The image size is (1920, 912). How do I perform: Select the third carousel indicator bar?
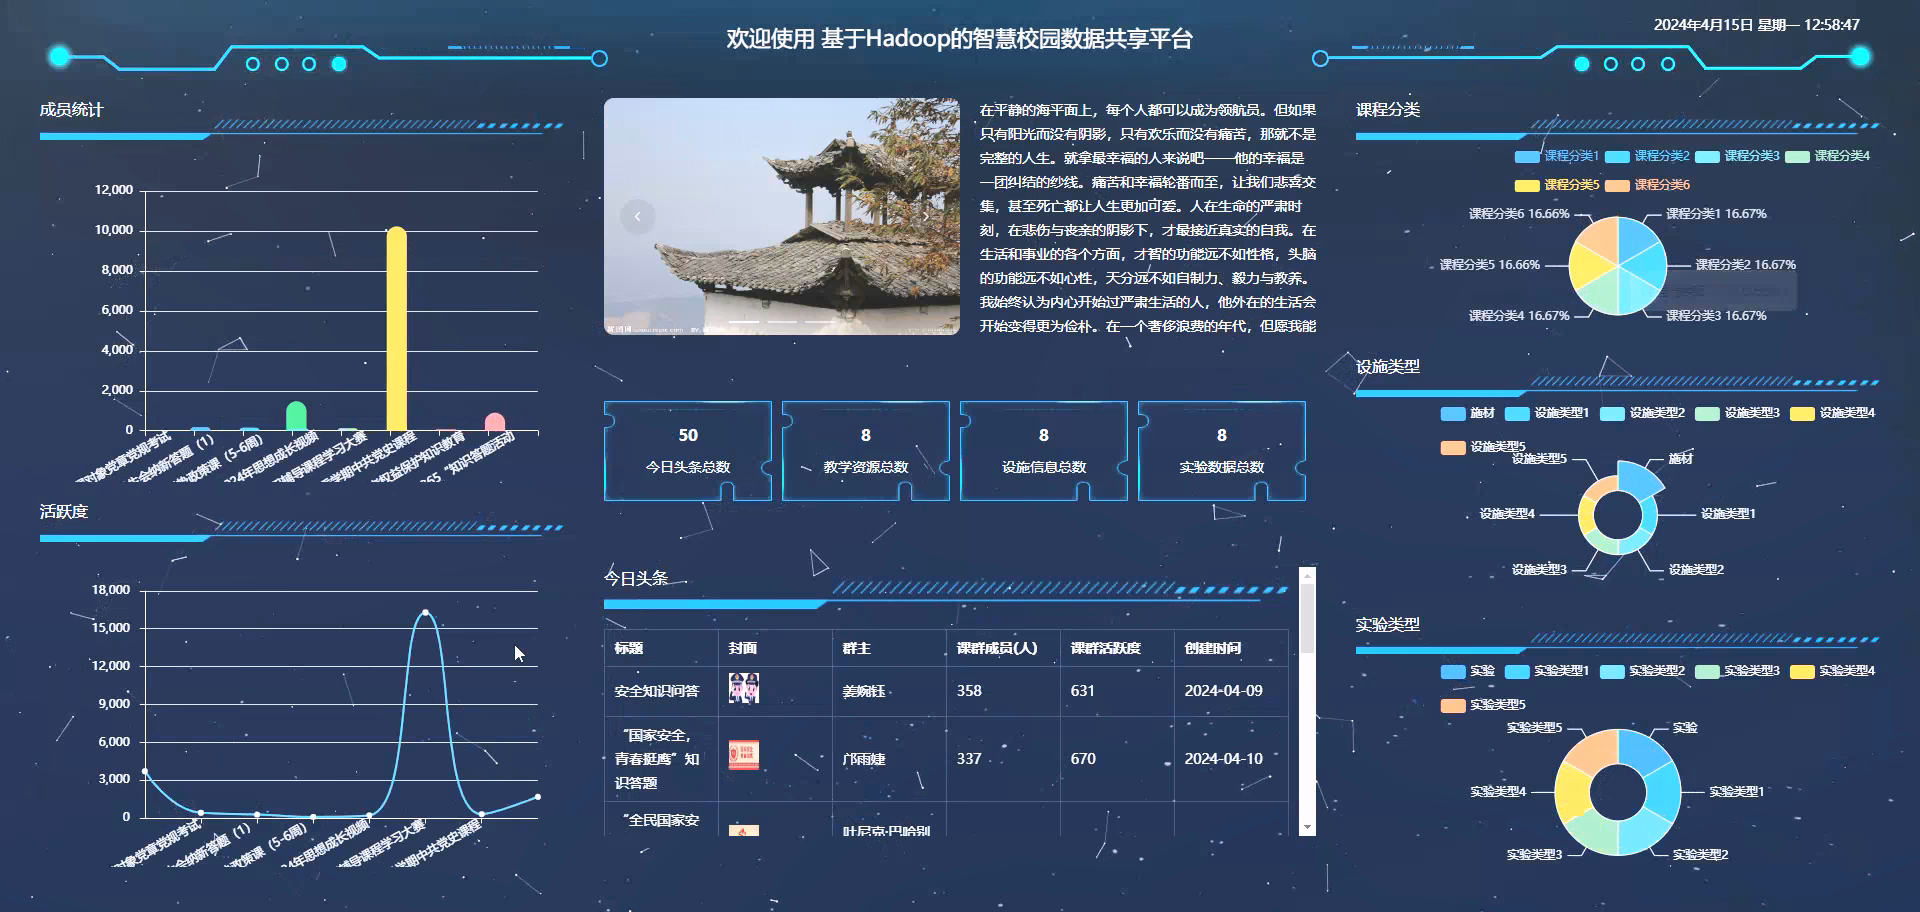click(819, 322)
